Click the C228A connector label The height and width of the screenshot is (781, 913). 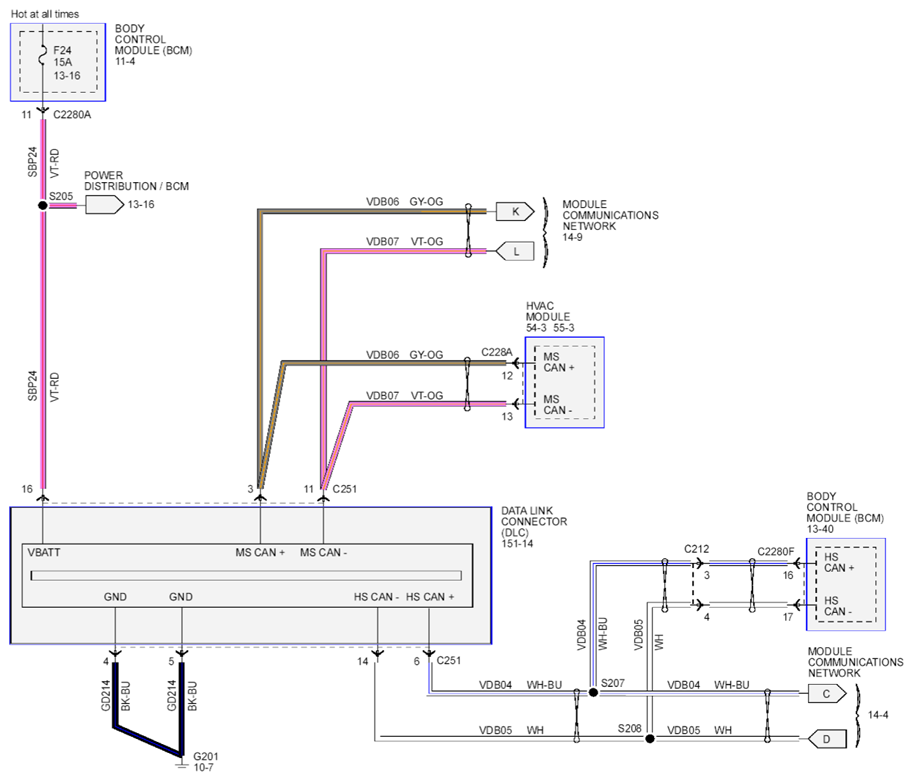496,352
